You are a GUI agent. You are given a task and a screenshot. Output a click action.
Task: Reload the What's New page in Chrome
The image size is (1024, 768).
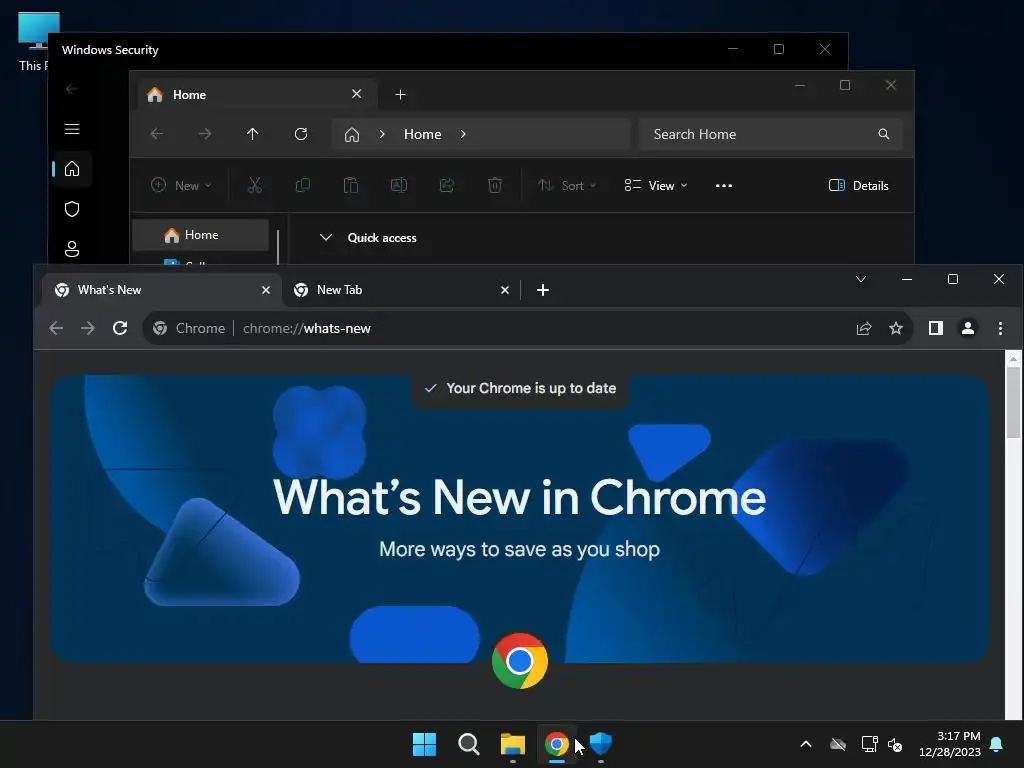(x=120, y=328)
